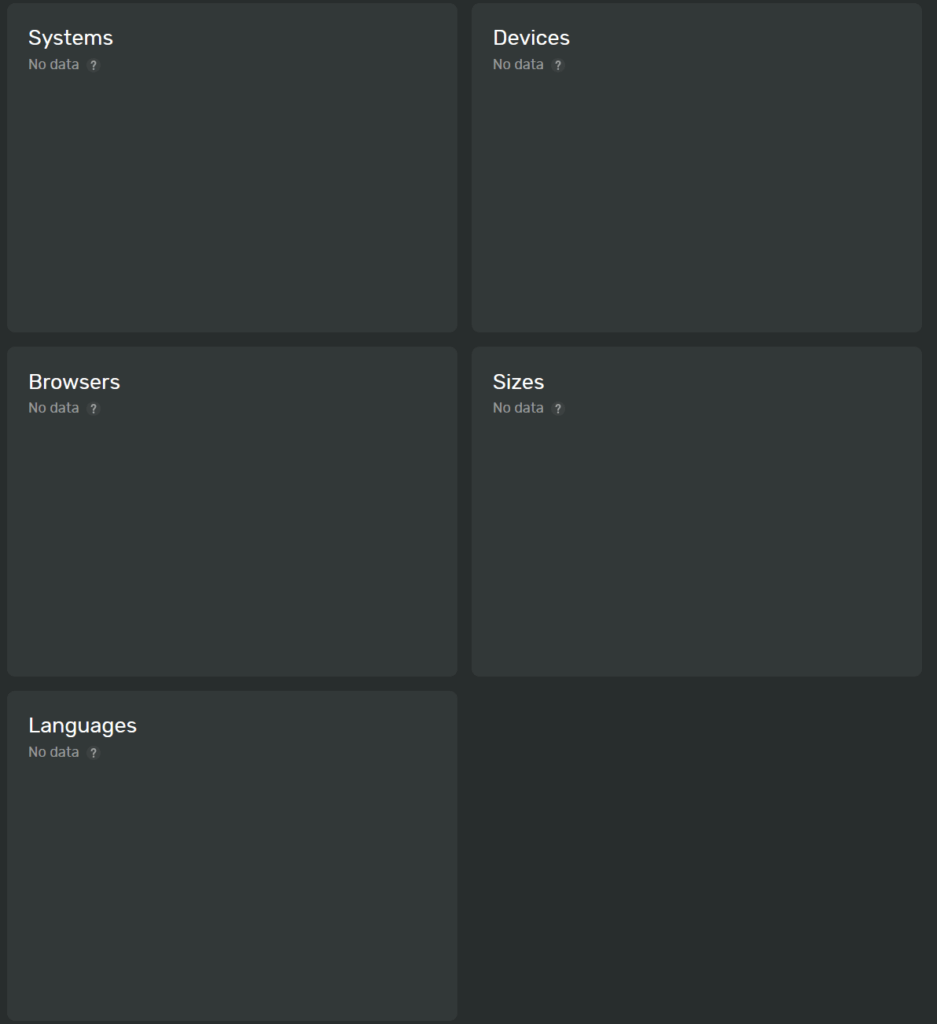Select the Devices card heading
The height and width of the screenshot is (1024, 937).
(x=531, y=38)
